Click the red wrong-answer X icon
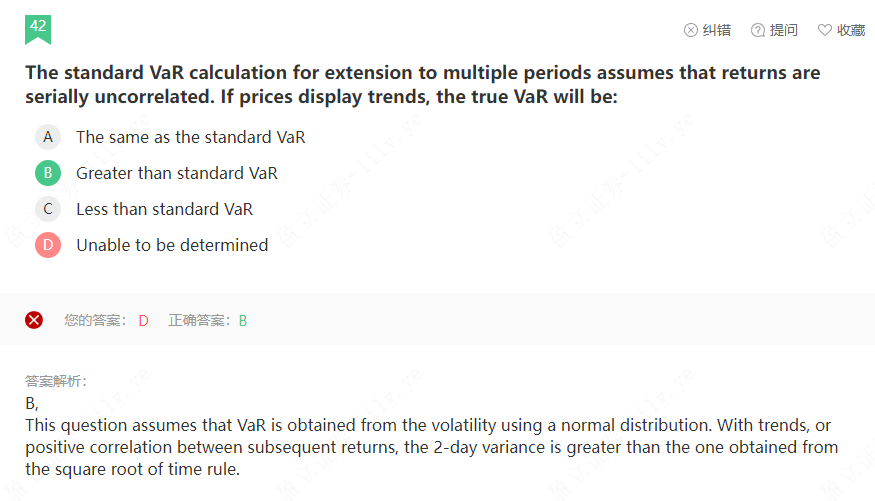The image size is (875, 501). pos(34,320)
